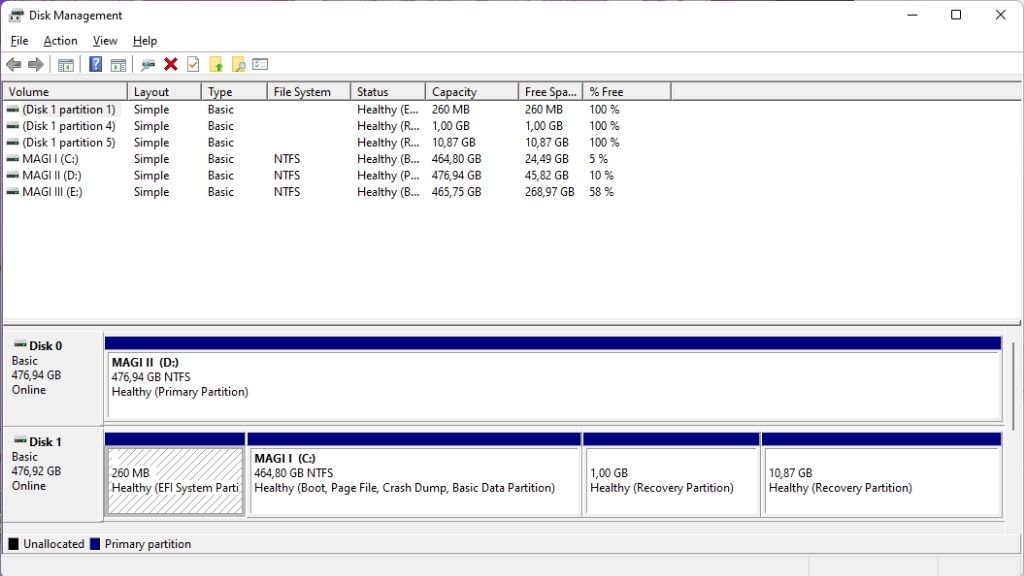Image resolution: width=1024 pixels, height=576 pixels.
Task: Click the 476,94 GB capacity cell in list
Action: tap(456, 175)
